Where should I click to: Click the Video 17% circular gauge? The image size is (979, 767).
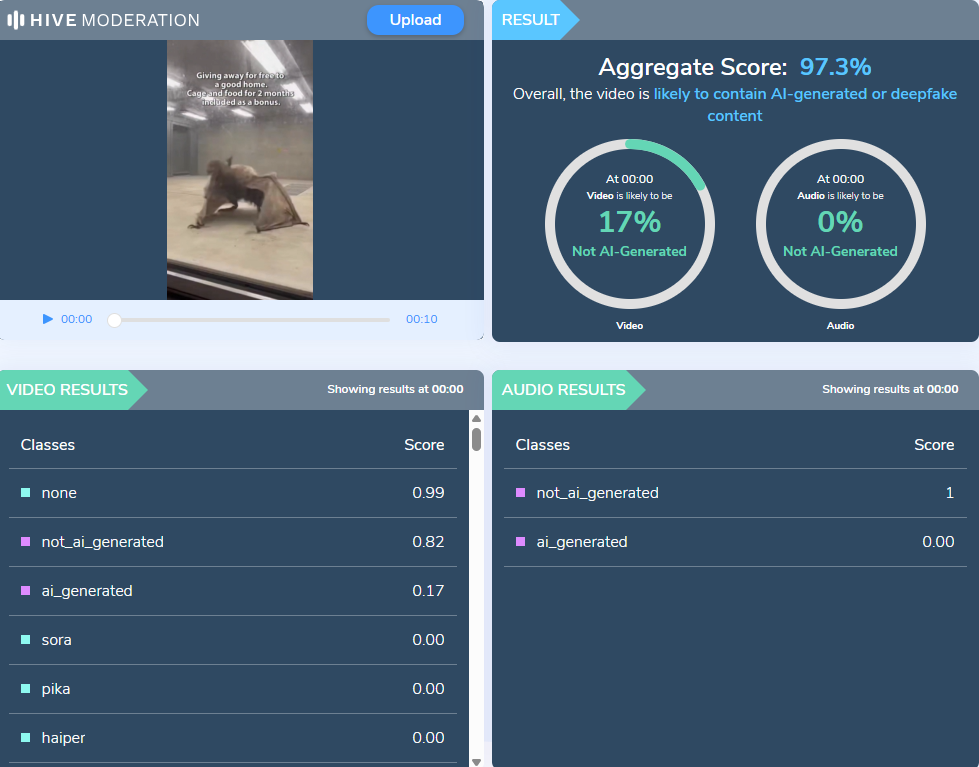pos(629,224)
